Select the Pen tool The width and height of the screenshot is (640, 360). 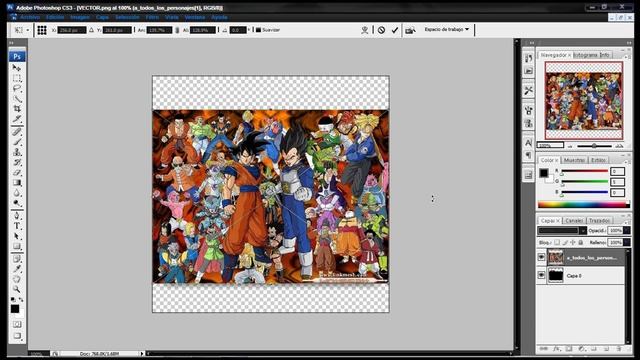click(17, 216)
